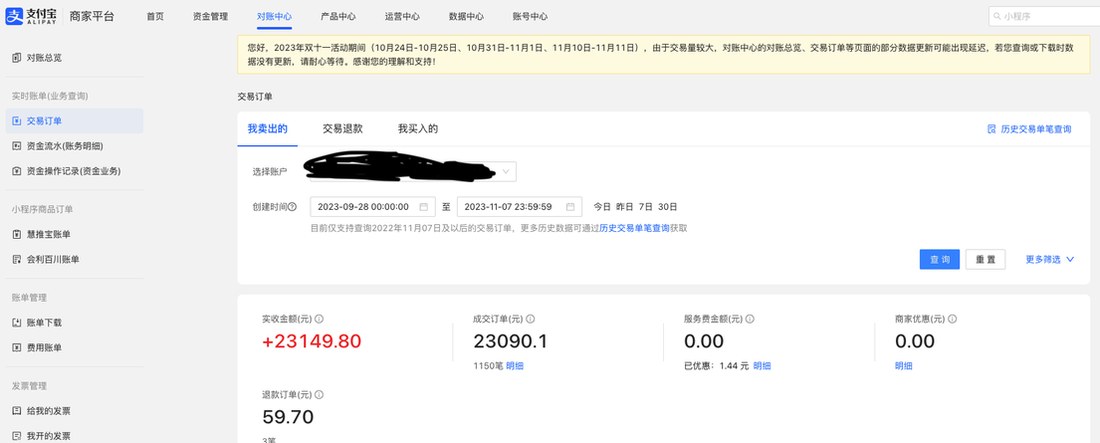
Task: Click the 59.70 refund amount value
Action: (x=288, y=418)
